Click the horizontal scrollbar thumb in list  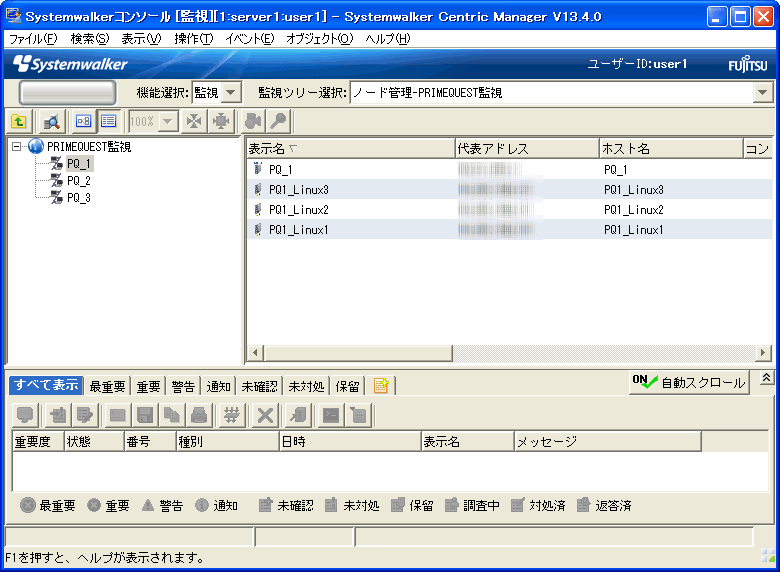click(x=358, y=353)
